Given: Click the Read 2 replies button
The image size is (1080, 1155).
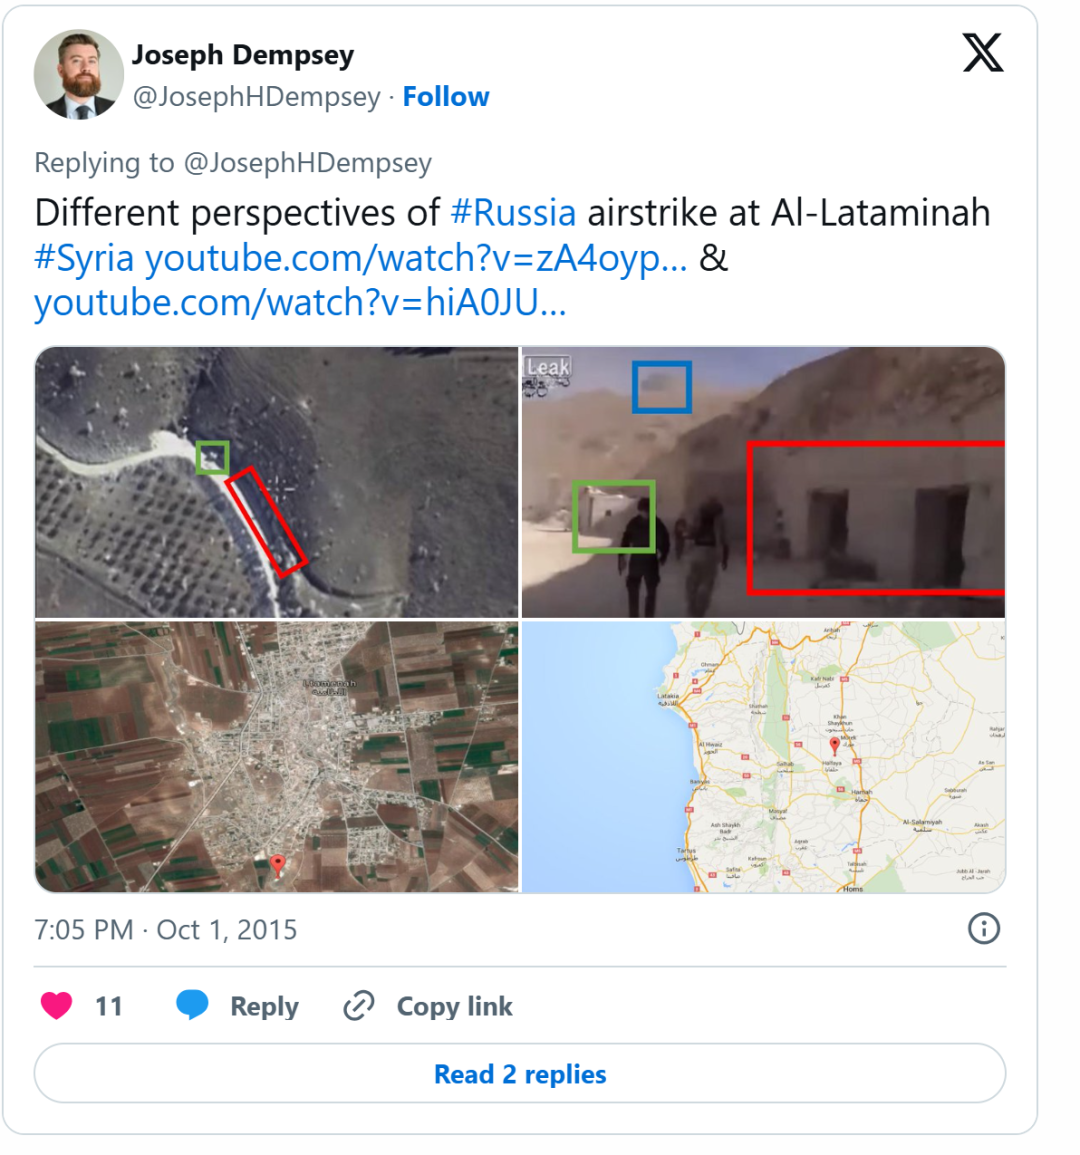Looking at the screenshot, I should click(x=520, y=1073).
